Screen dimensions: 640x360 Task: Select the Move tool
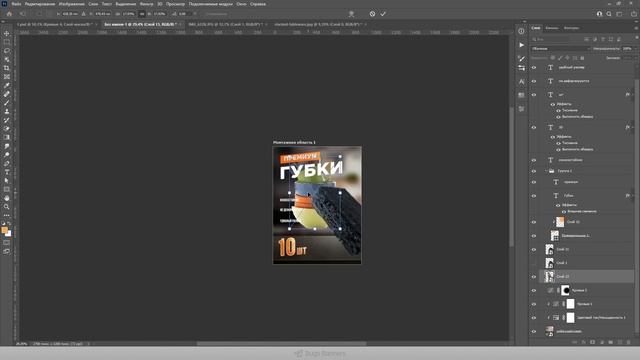[x=7, y=33]
